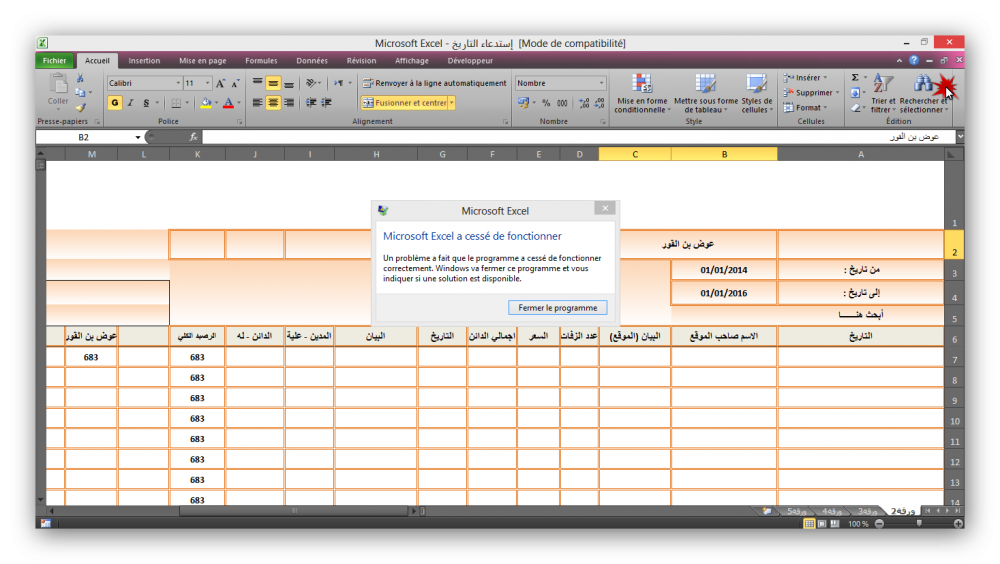Click the align text right icon
The width and height of the screenshot is (1000, 564).
point(289,103)
